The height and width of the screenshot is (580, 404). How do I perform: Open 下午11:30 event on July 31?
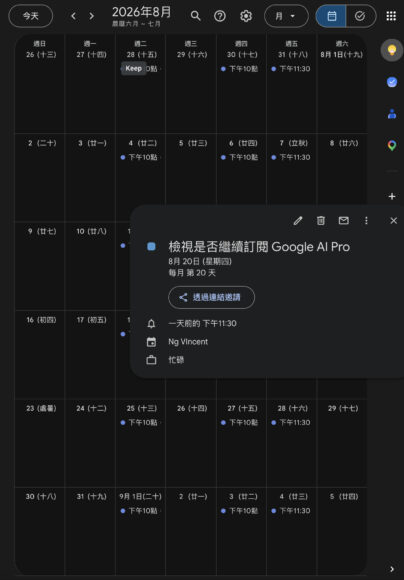click(x=291, y=69)
